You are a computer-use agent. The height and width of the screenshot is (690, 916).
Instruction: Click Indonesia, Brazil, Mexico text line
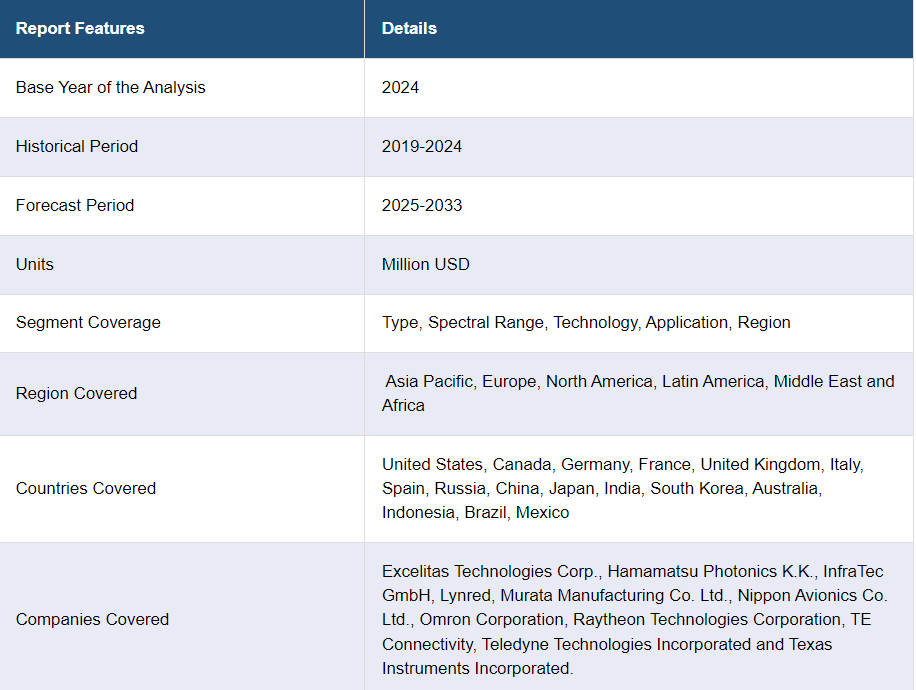coord(476,512)
